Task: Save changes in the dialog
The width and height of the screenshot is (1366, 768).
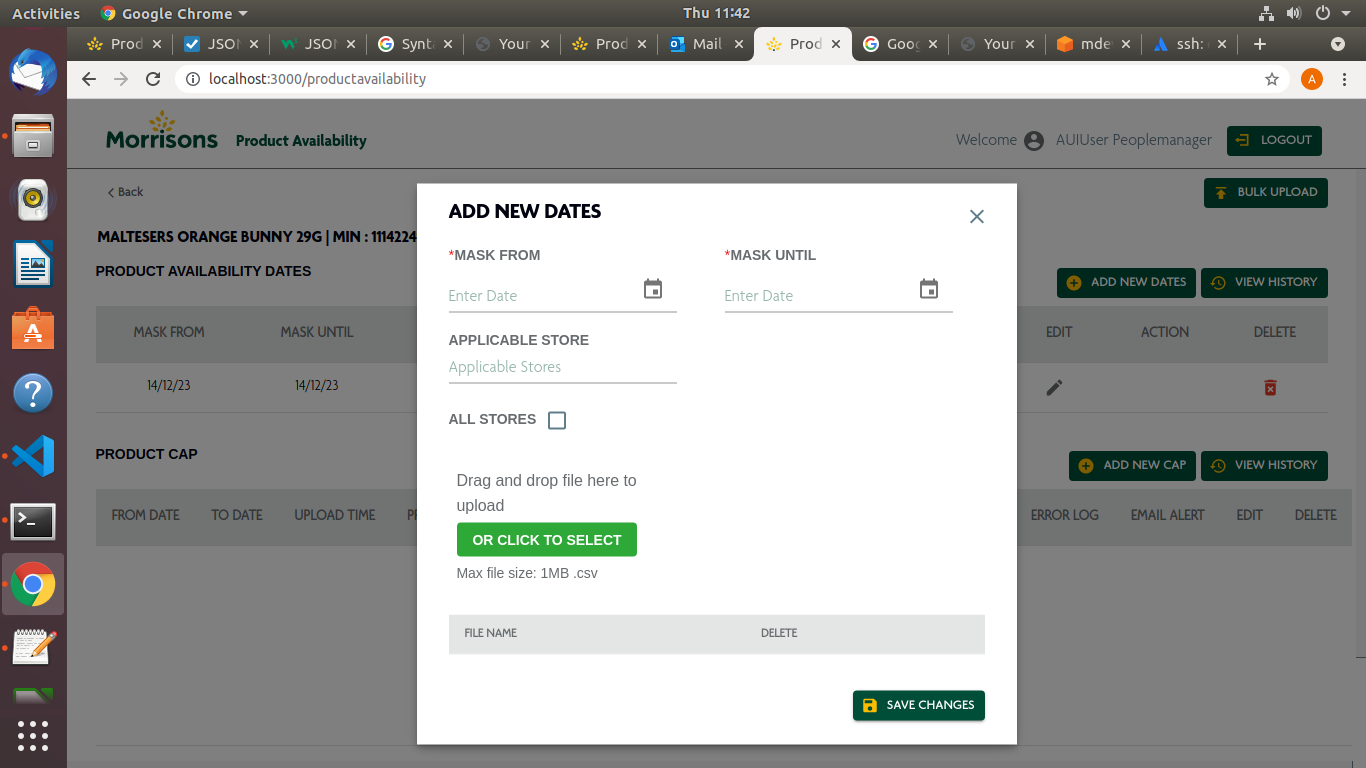Action: (x=919, y=705)
